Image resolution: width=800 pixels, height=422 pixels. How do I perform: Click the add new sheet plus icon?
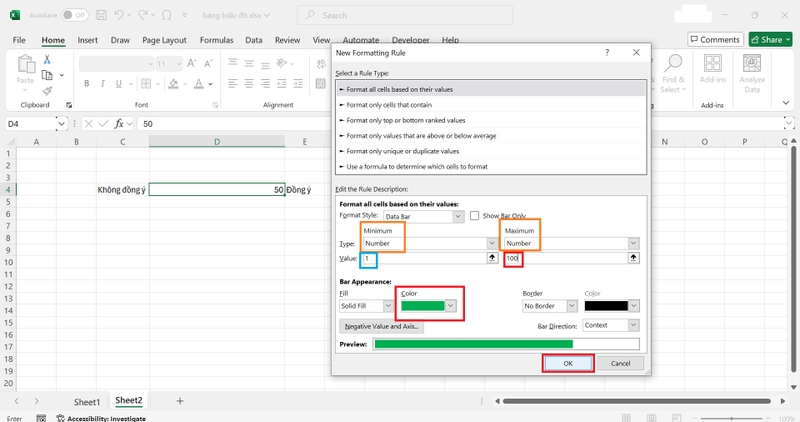pyautogui.click(x=180, y=401)
